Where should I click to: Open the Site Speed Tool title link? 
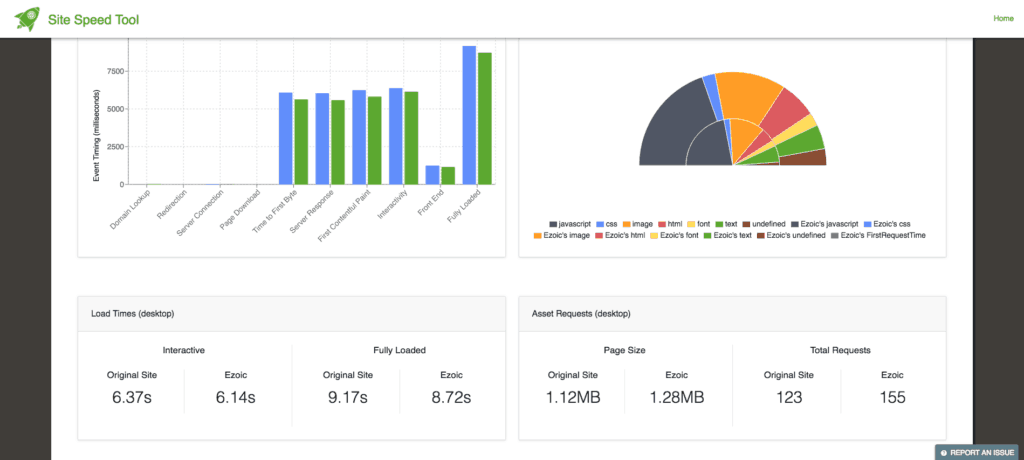(x=93, y=20)
